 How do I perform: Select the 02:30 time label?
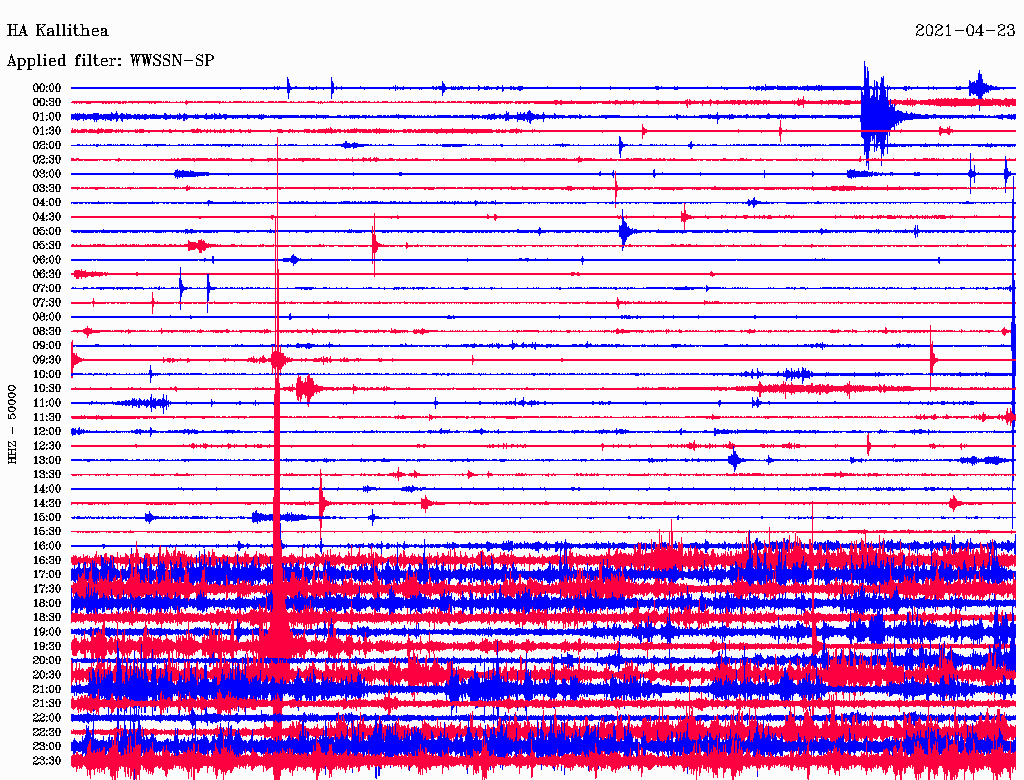pyautogui.click(x=47, y=160)
